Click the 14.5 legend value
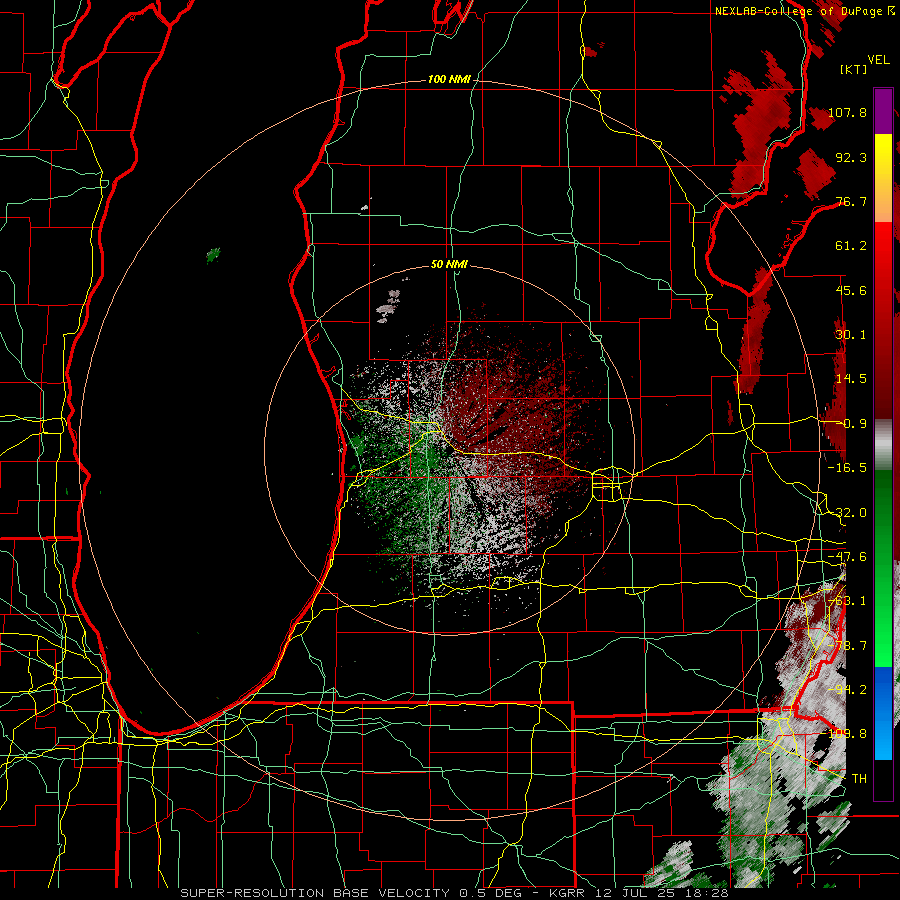The height and width of the screenshot is (900, 900). point(851,379)
